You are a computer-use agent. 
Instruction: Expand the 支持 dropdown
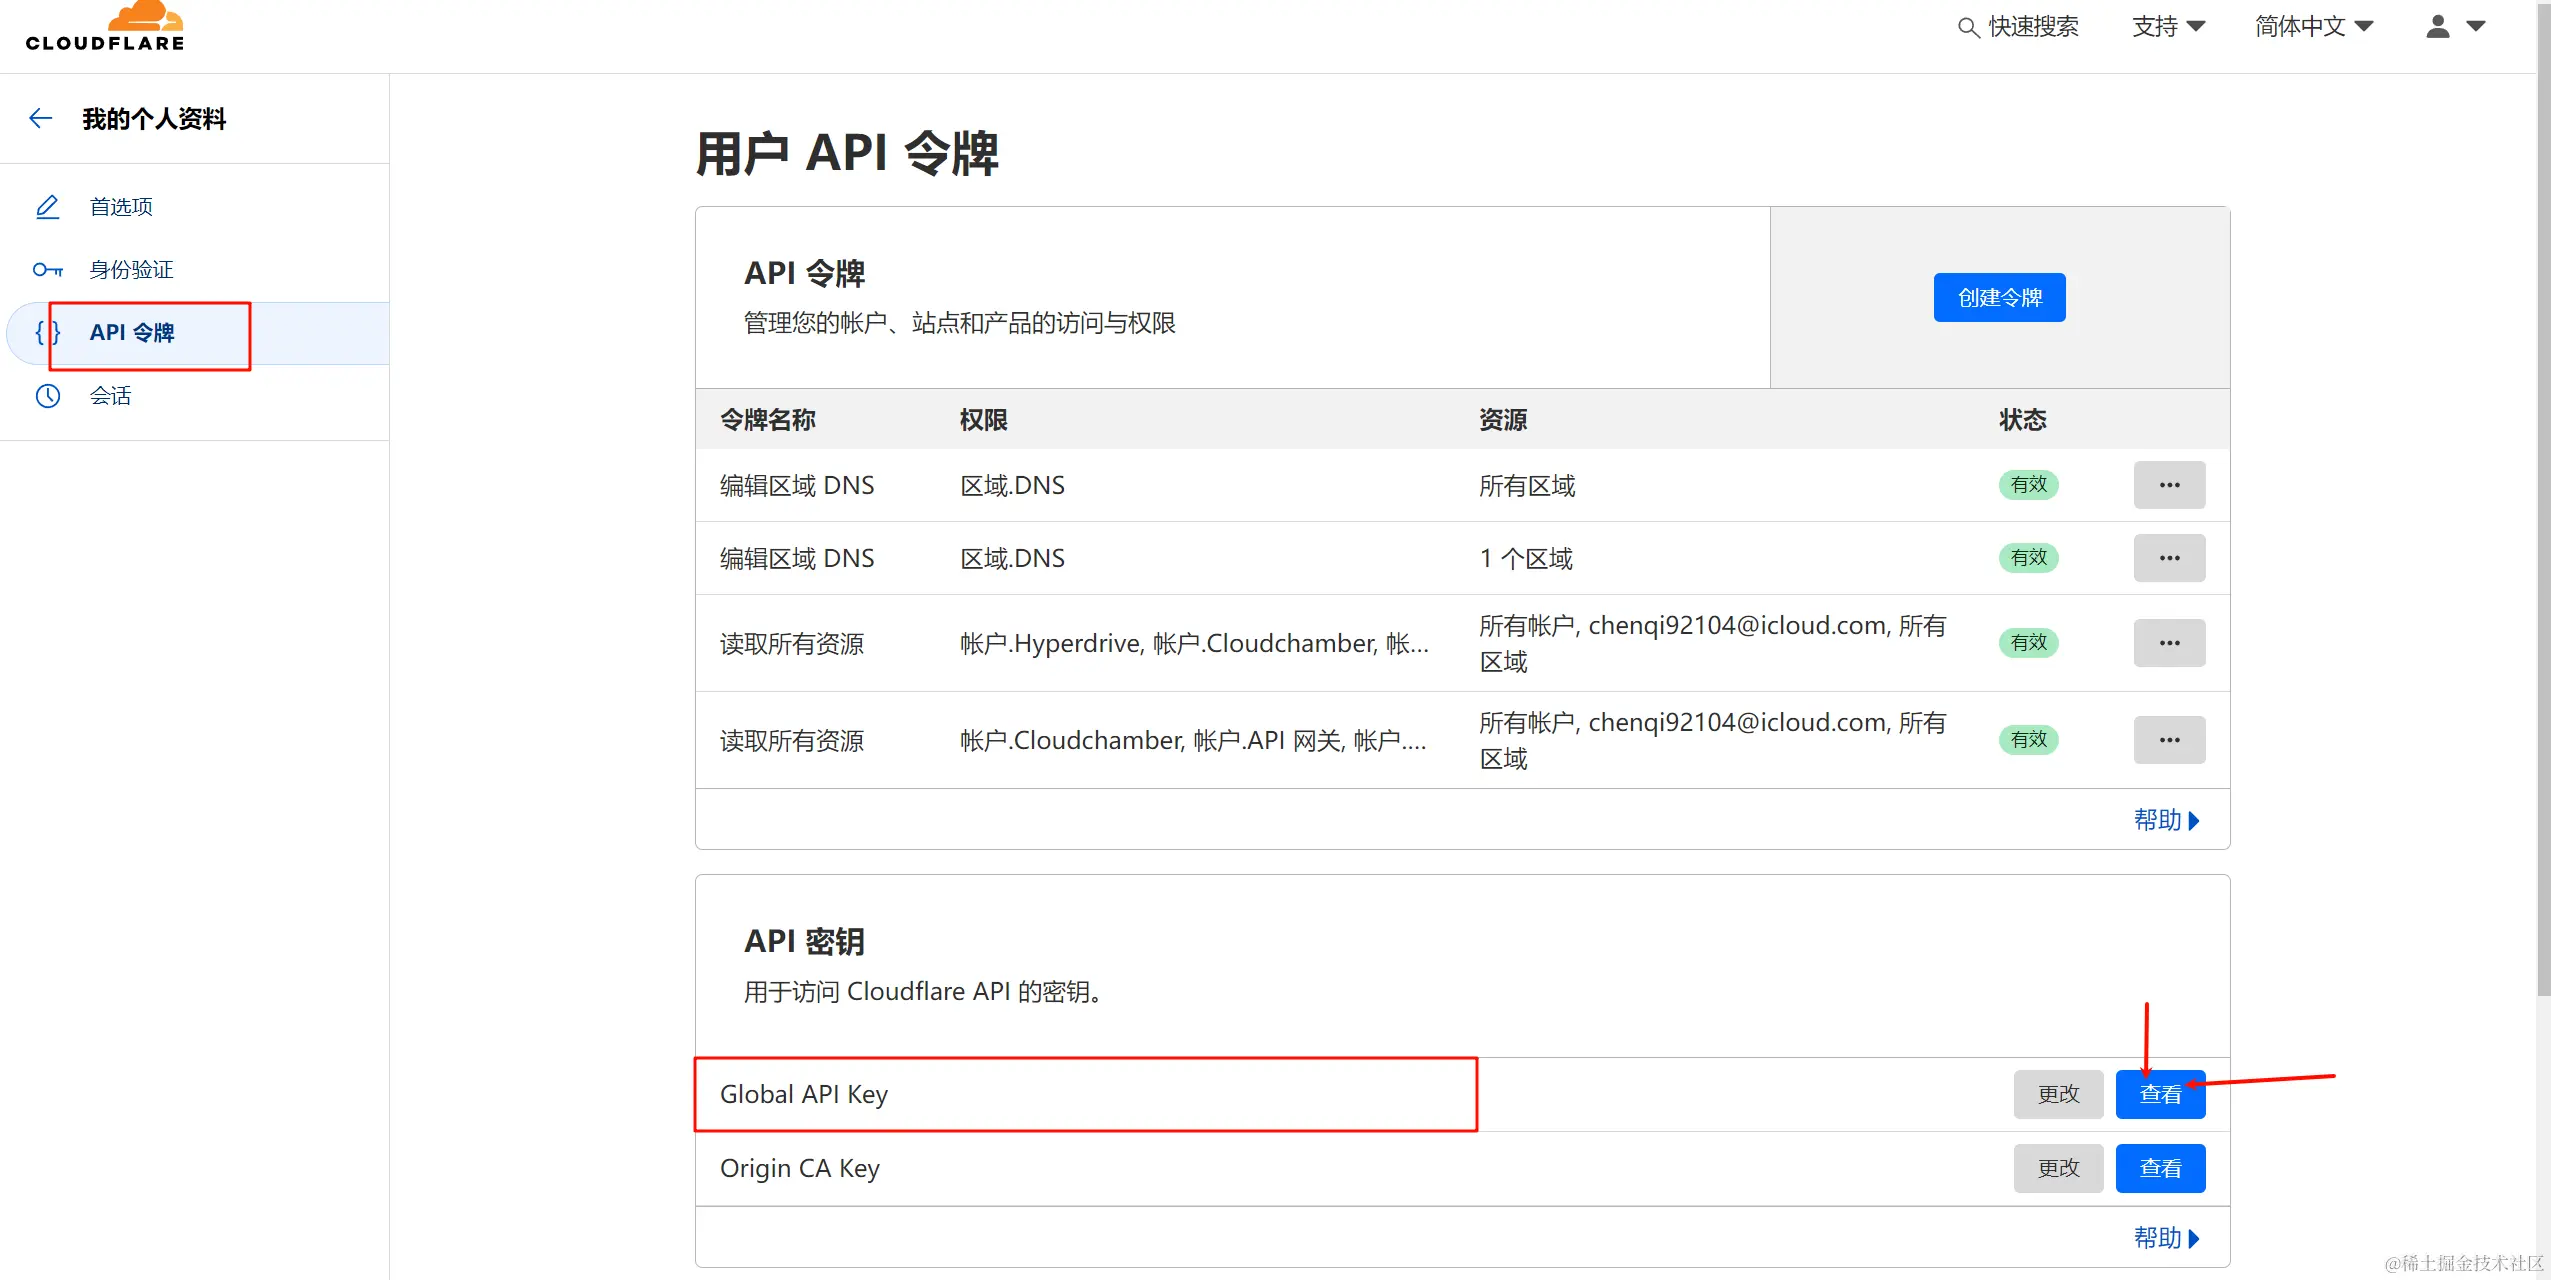pos(2167,27)
